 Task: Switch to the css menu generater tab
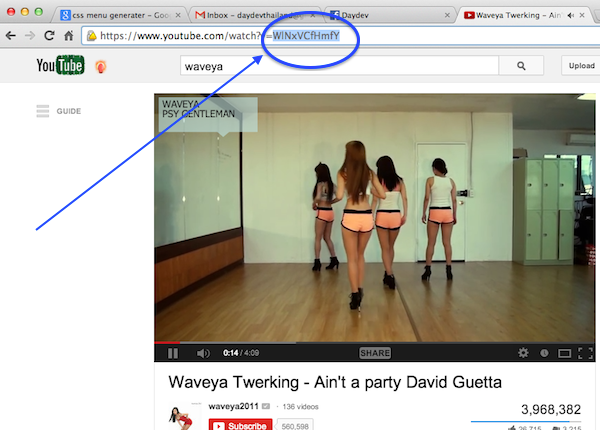(120, 15)
